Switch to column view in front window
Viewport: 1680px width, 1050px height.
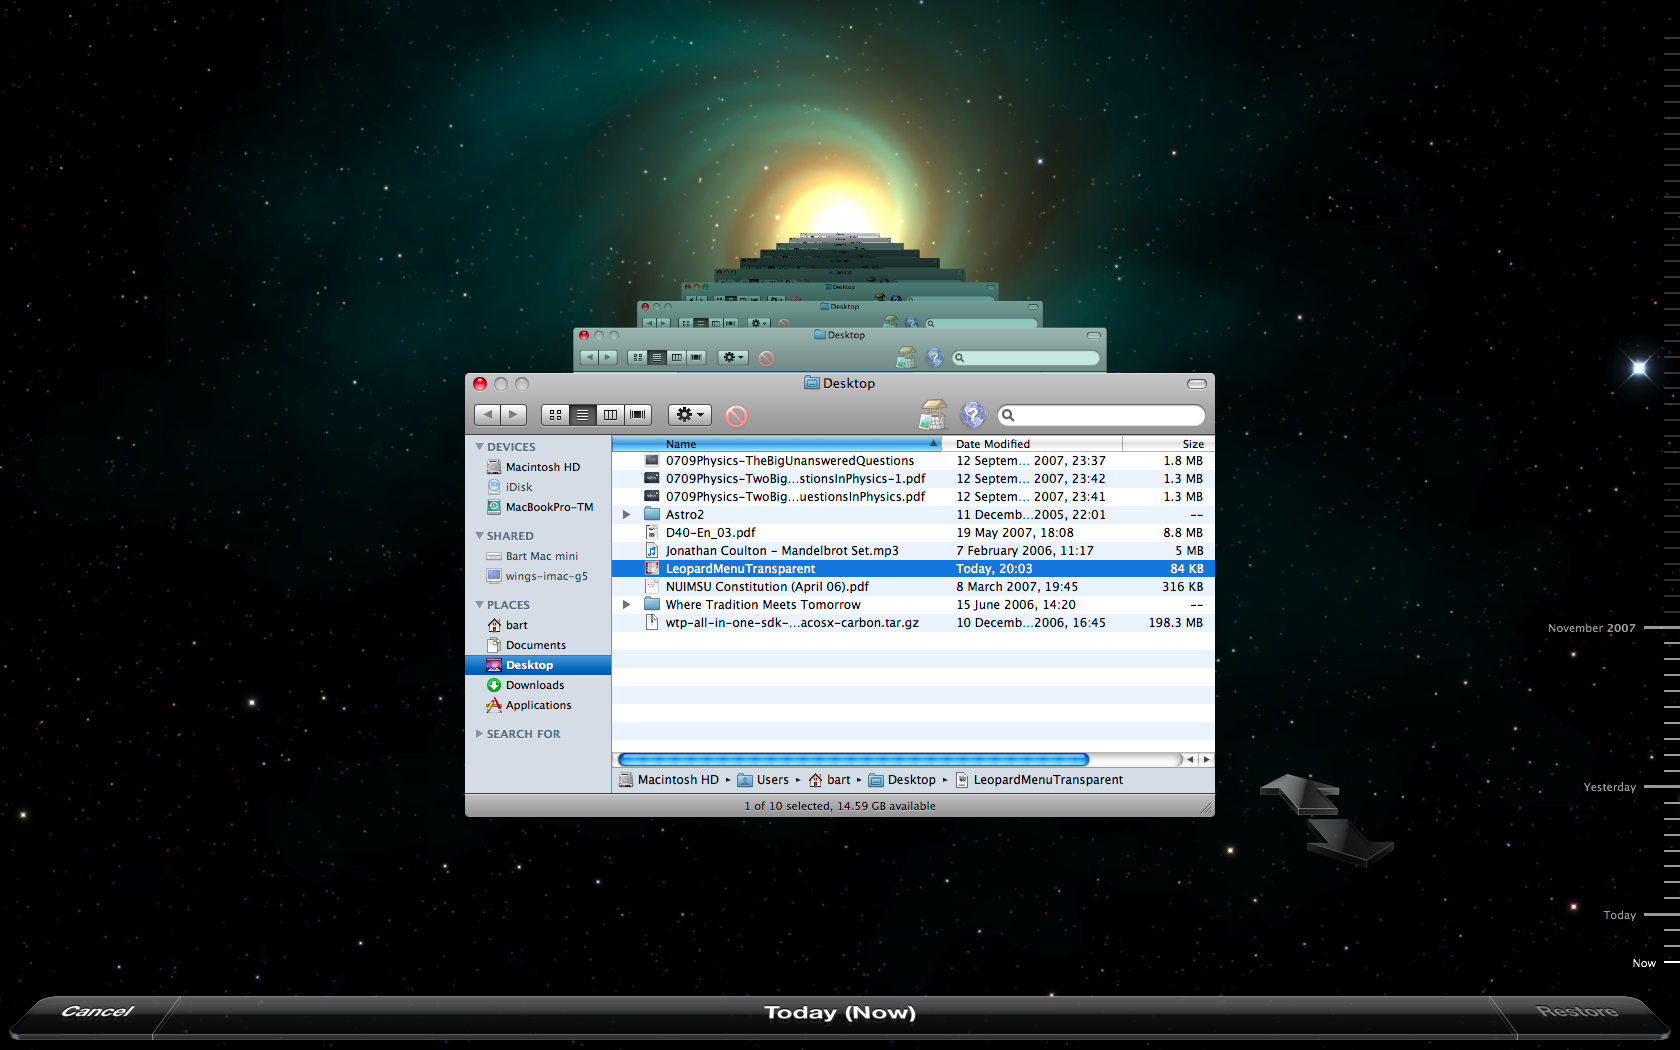tap(610, 414)
